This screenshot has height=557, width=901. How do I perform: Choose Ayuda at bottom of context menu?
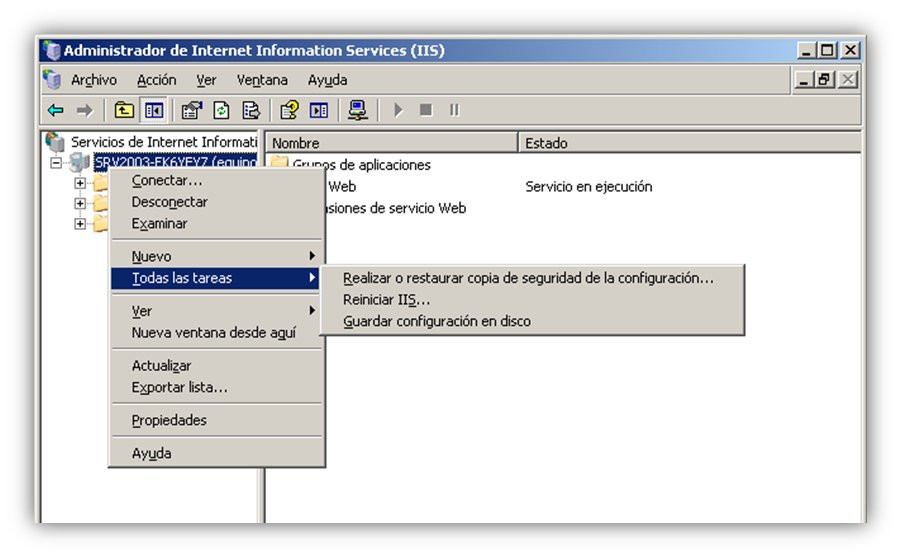[x=217, y=454]
